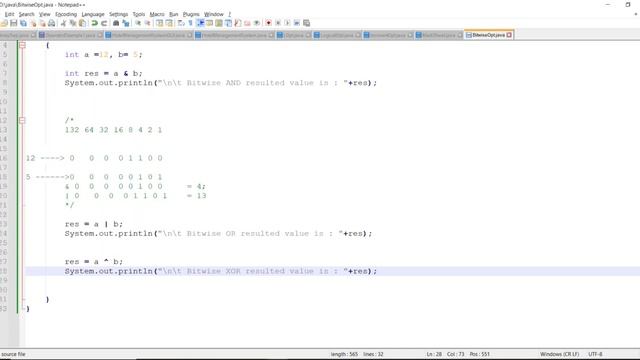The width and height of the screenshot is (640, 360).
Task: Toggle file monitoring eye icon
Action: [256, 23]
